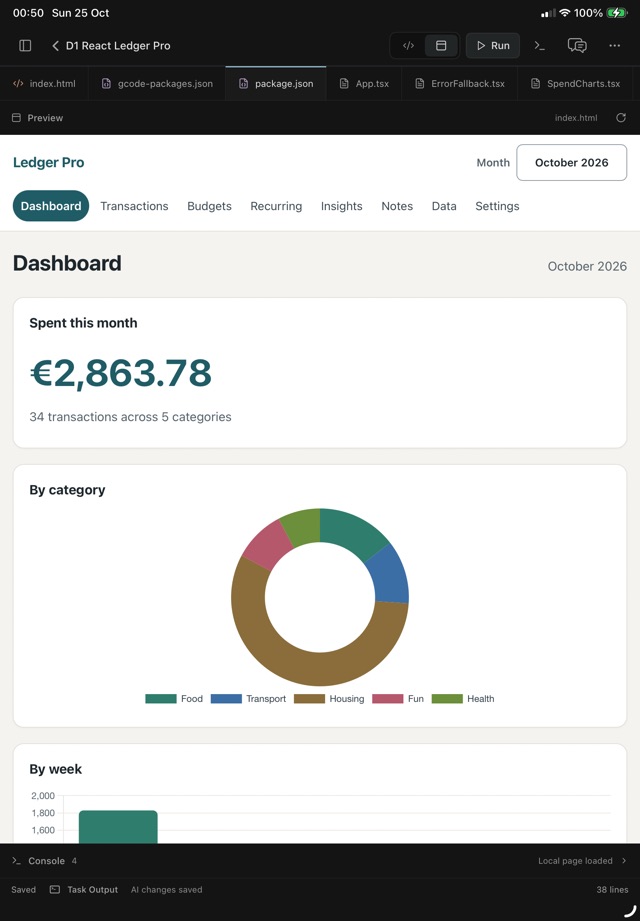Click the gcode-packages.json file icon
Image resolution: width=640 pixels, height=921 pixels.
(x=106, y=84)
